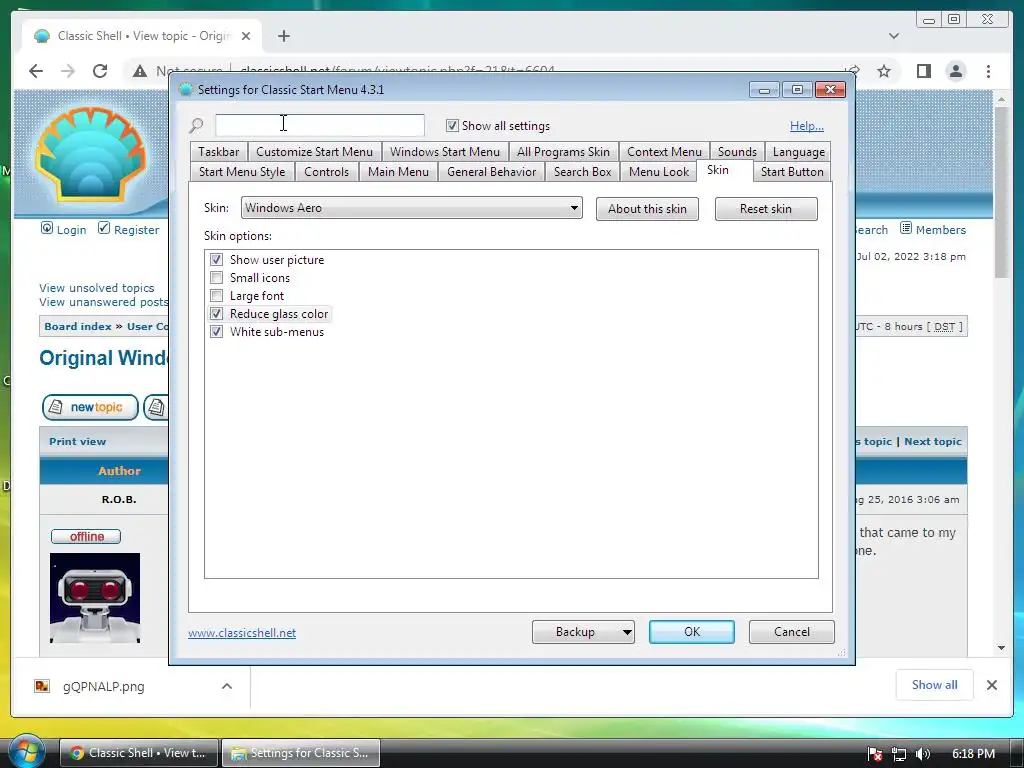The height and width of the screenshot is (768, 1024).
Task: Uncheck Reduce glass color
Action: point(216,313)
